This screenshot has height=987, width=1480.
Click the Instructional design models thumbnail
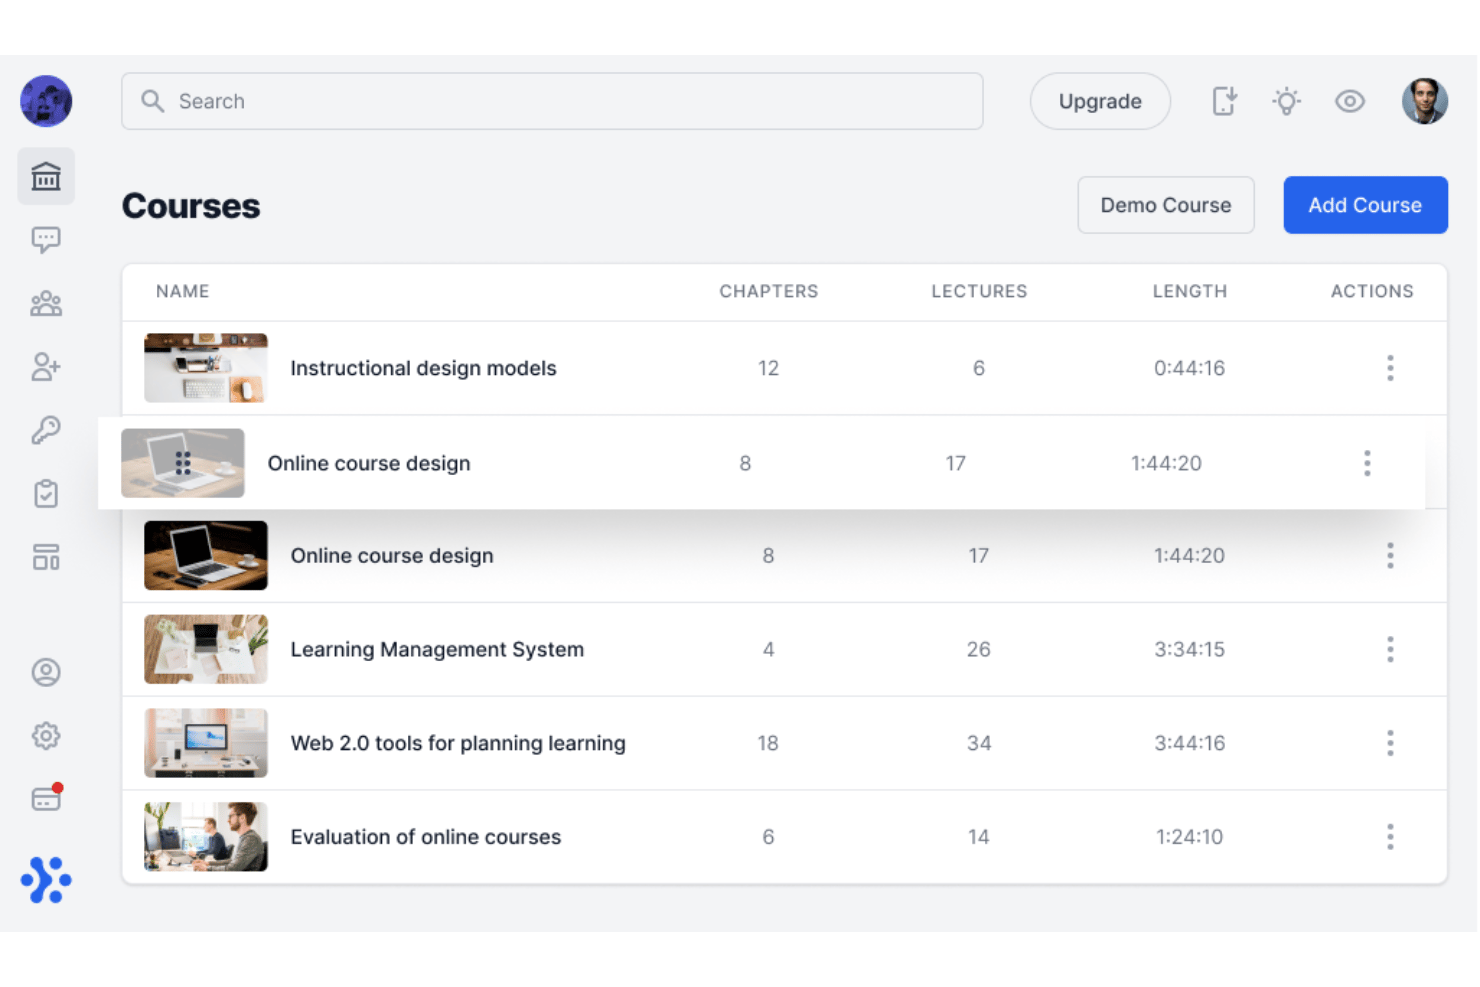point(206,368)
